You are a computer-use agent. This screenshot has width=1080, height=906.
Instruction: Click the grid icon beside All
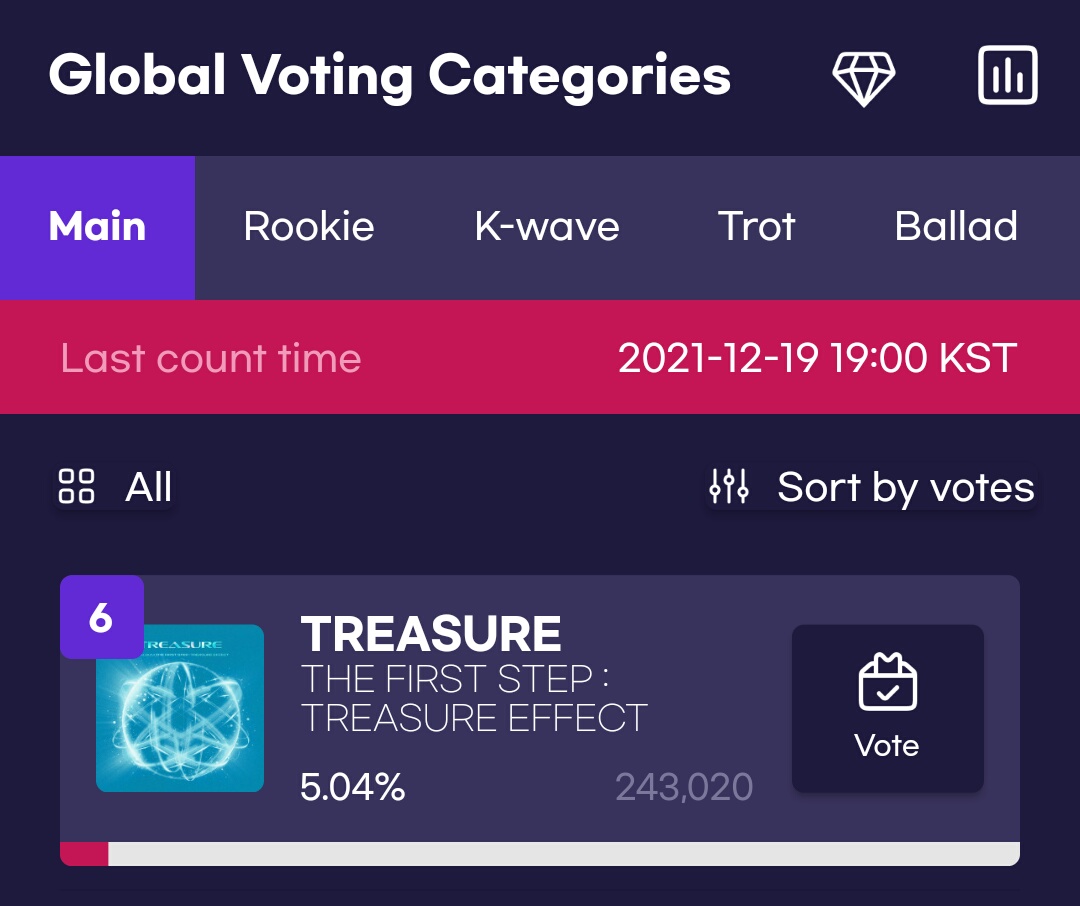[76, 486]
